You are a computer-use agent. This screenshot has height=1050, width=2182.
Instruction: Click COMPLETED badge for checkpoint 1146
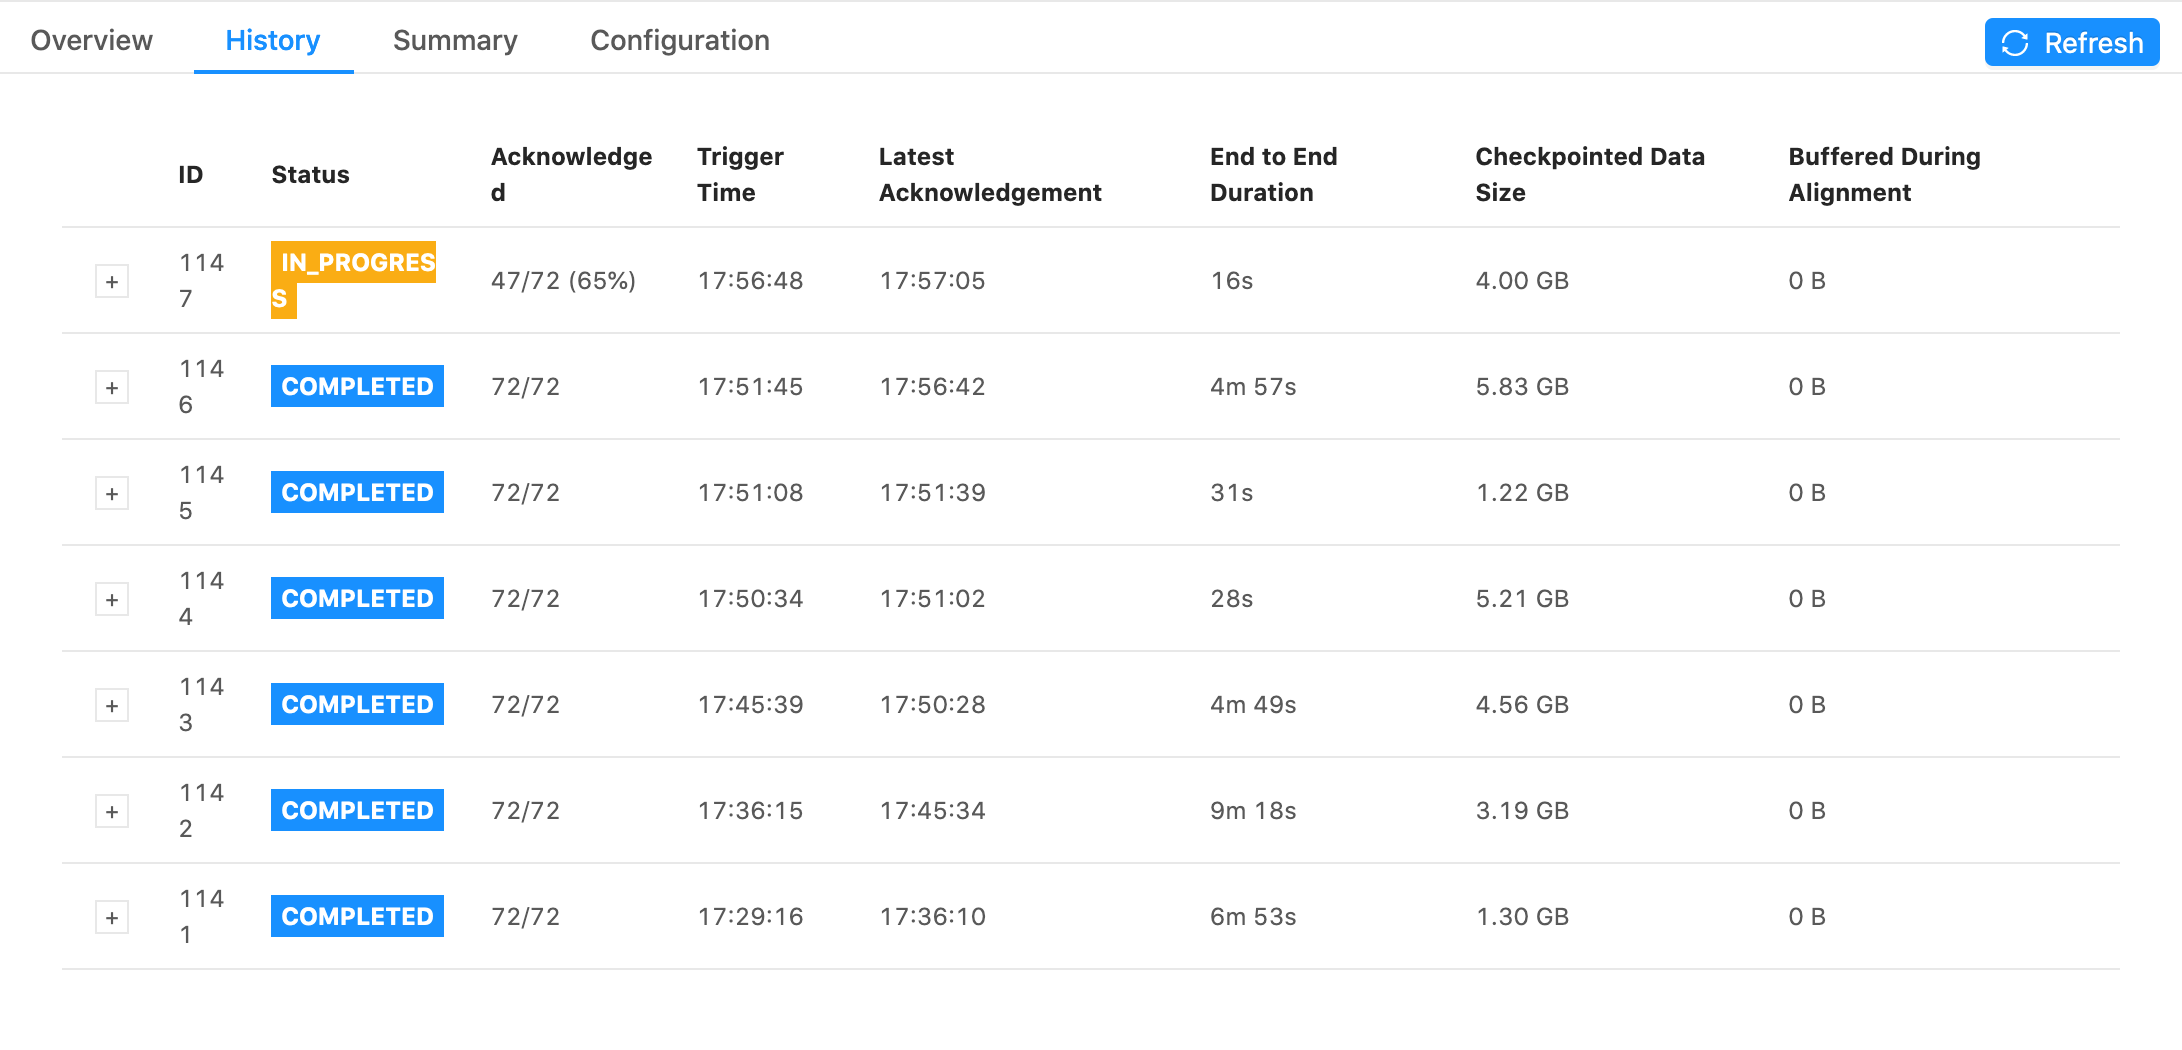[x=357, y=387]
